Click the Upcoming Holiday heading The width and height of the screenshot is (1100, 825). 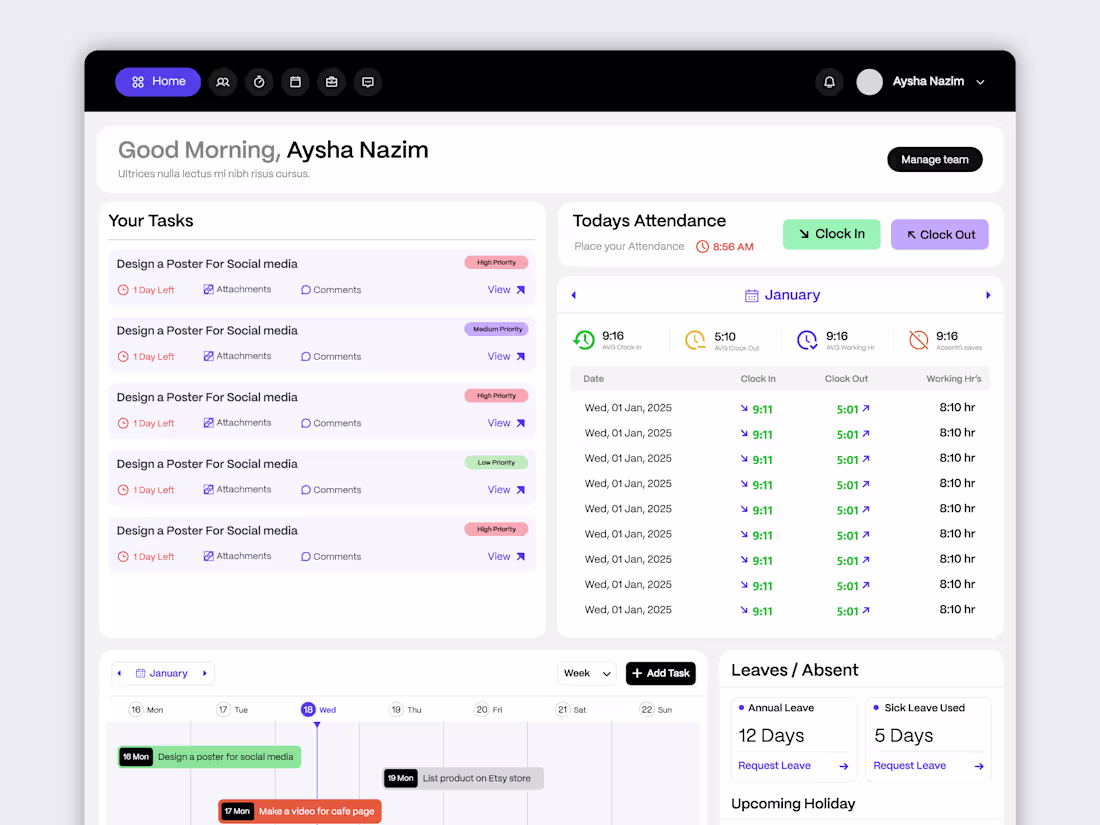click(793, 804)
